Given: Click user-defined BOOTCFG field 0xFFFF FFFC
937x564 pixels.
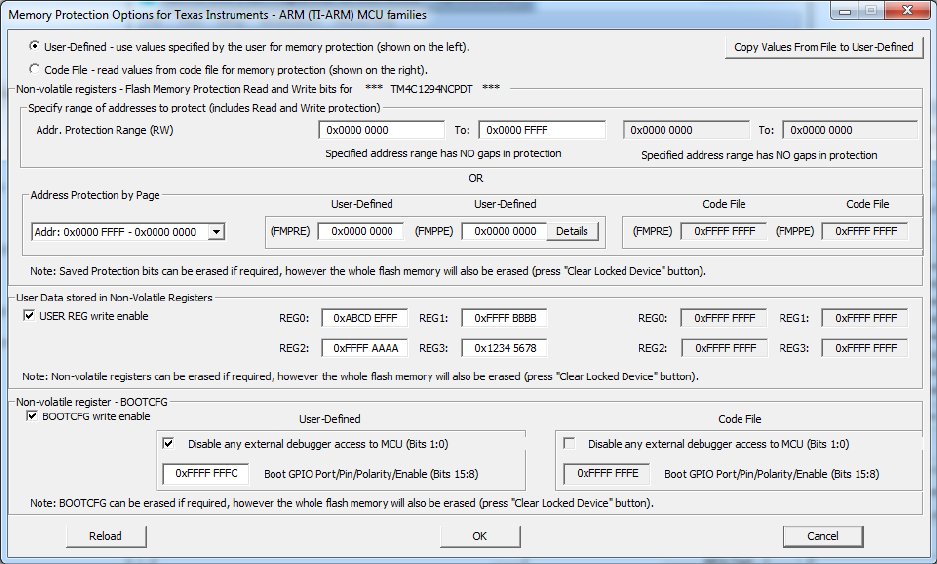Looking at the screenshot, I should [206, 474].
